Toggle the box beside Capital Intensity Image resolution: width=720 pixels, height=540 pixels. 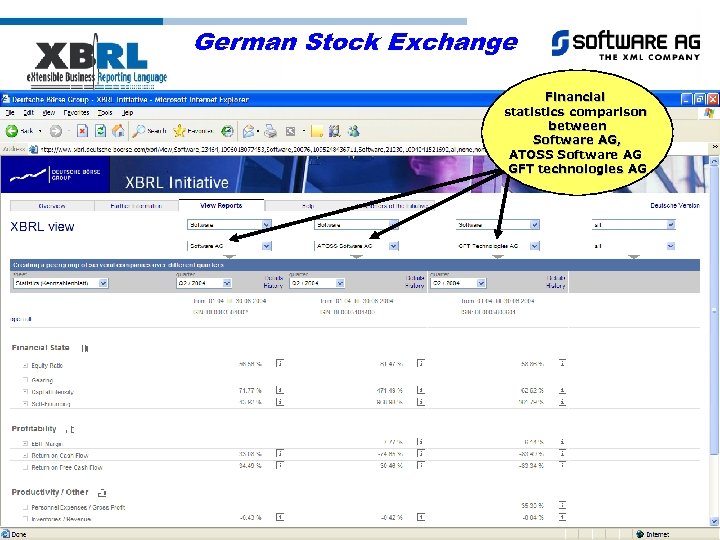coord(26,392)
